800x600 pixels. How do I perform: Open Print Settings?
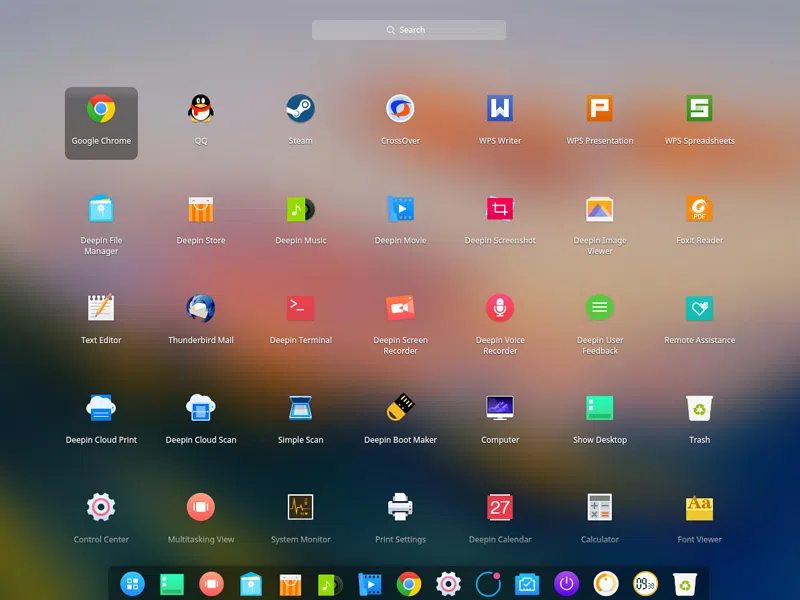tap(400, 507)
